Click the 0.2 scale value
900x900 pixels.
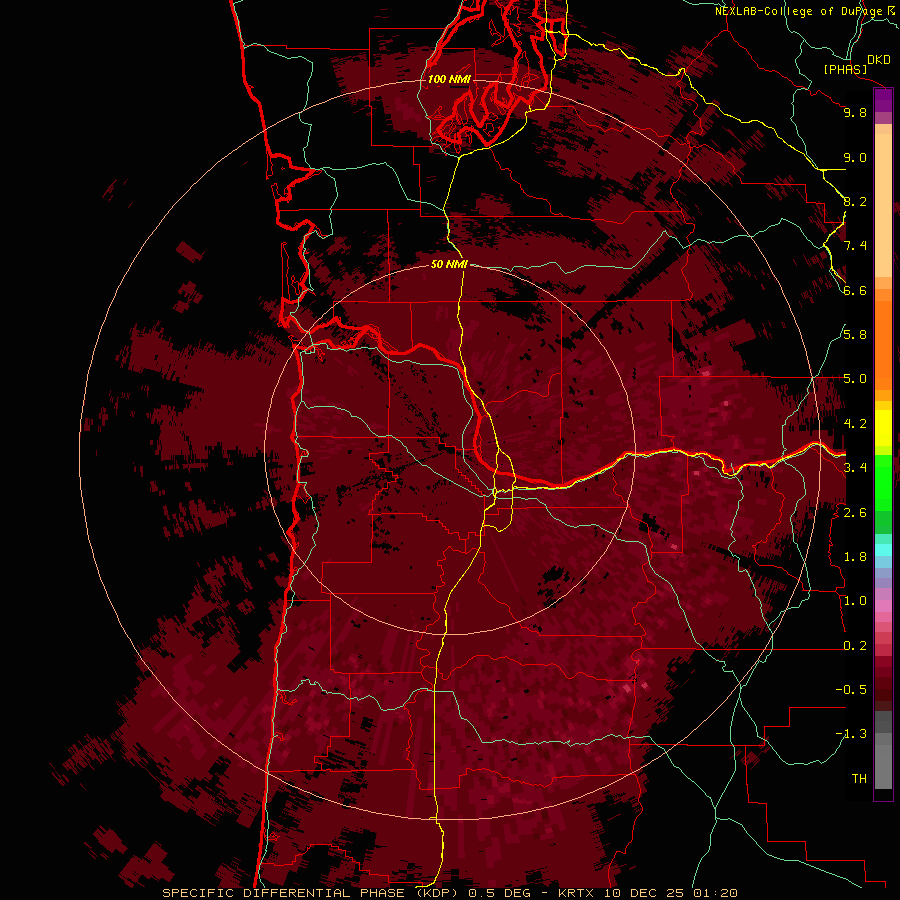click(855, 646)
